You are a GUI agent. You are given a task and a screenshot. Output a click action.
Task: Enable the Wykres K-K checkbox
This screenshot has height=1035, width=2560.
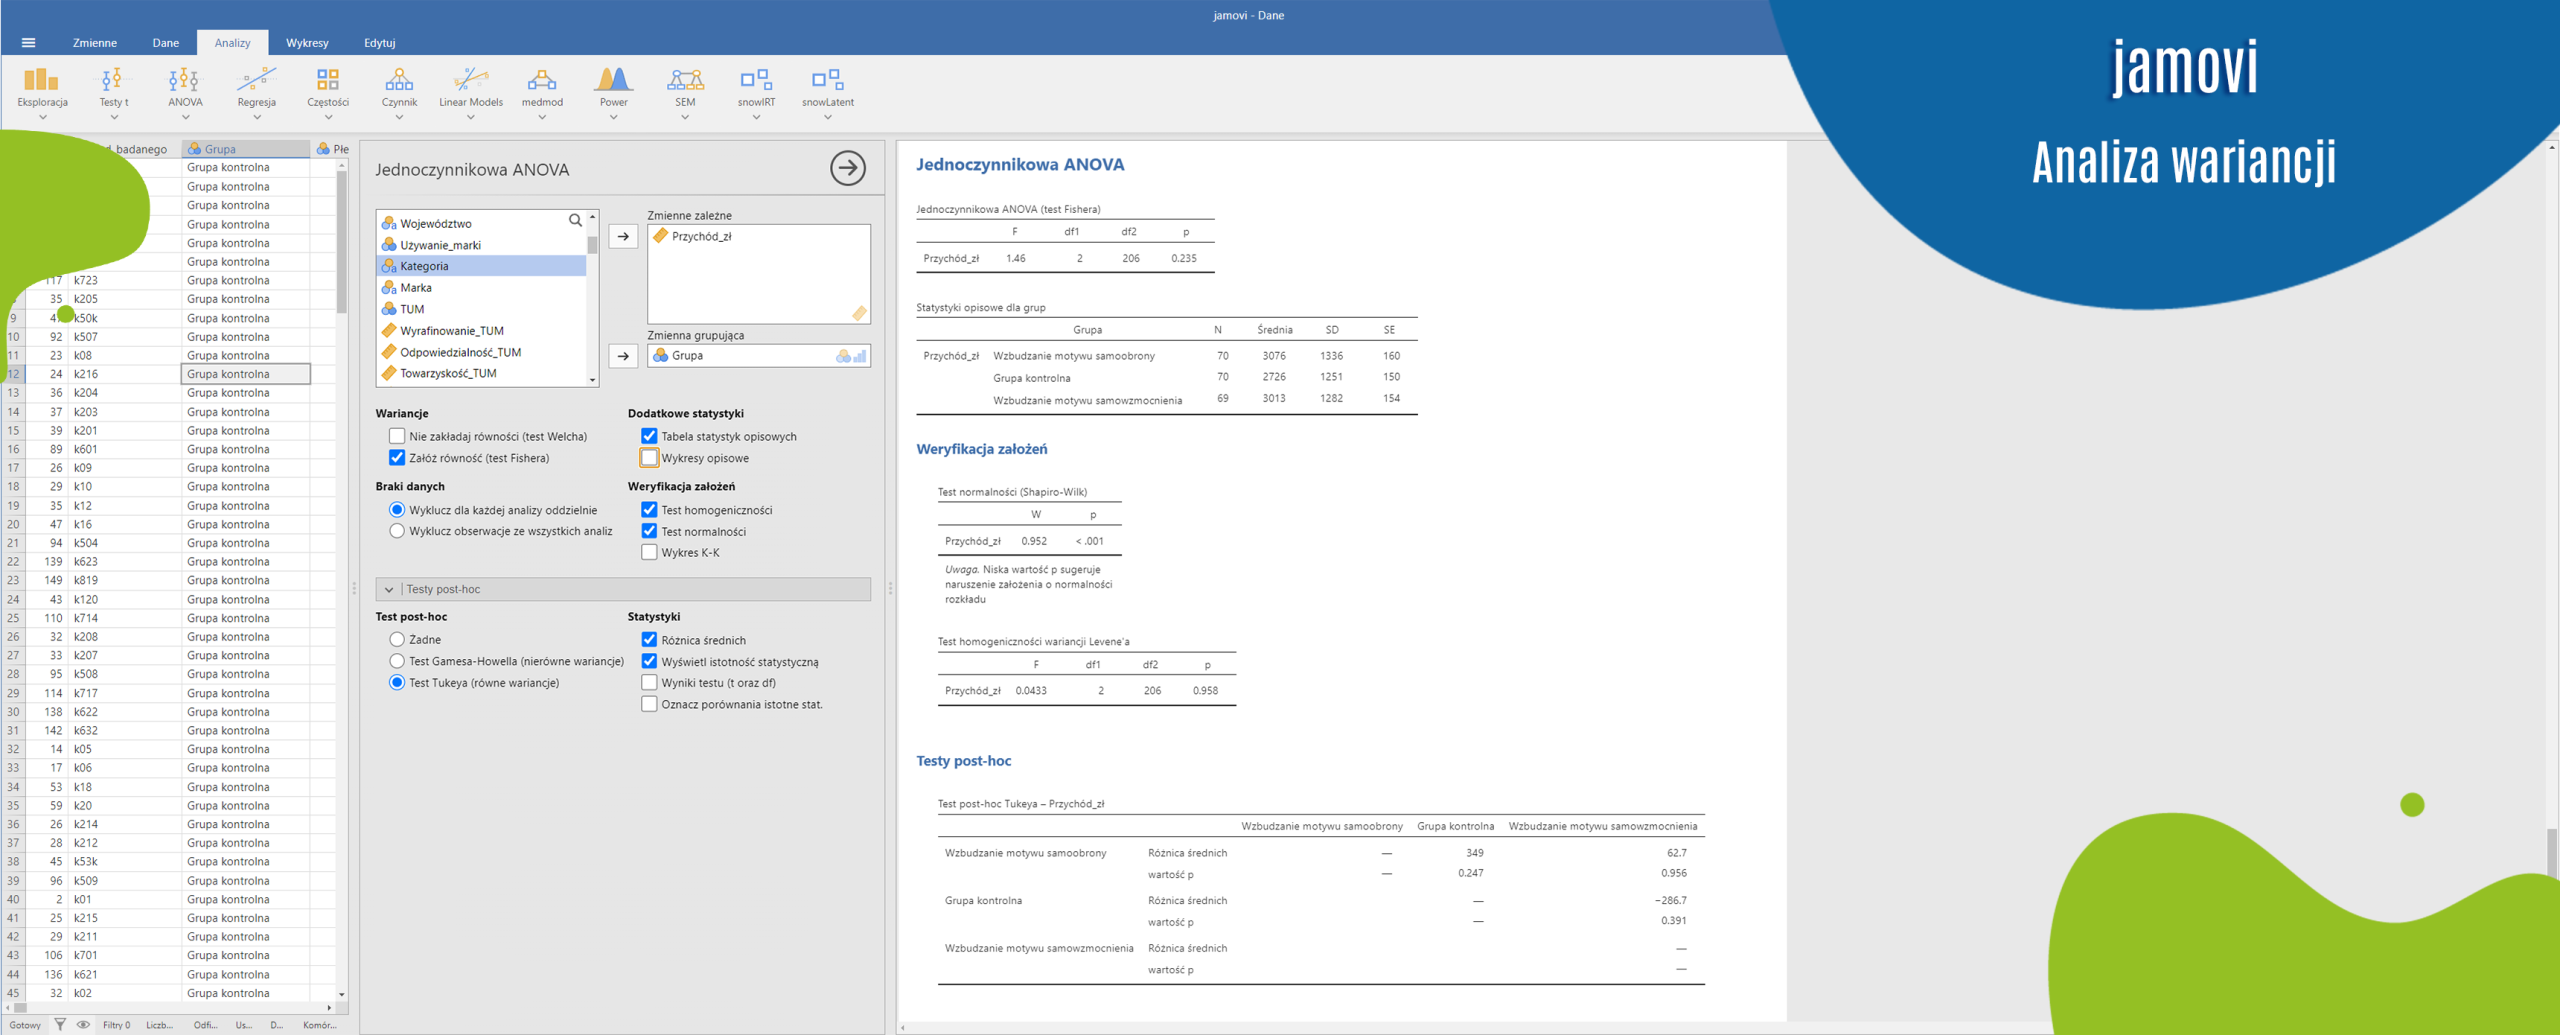pyautogui.click(x=649, y=553)
